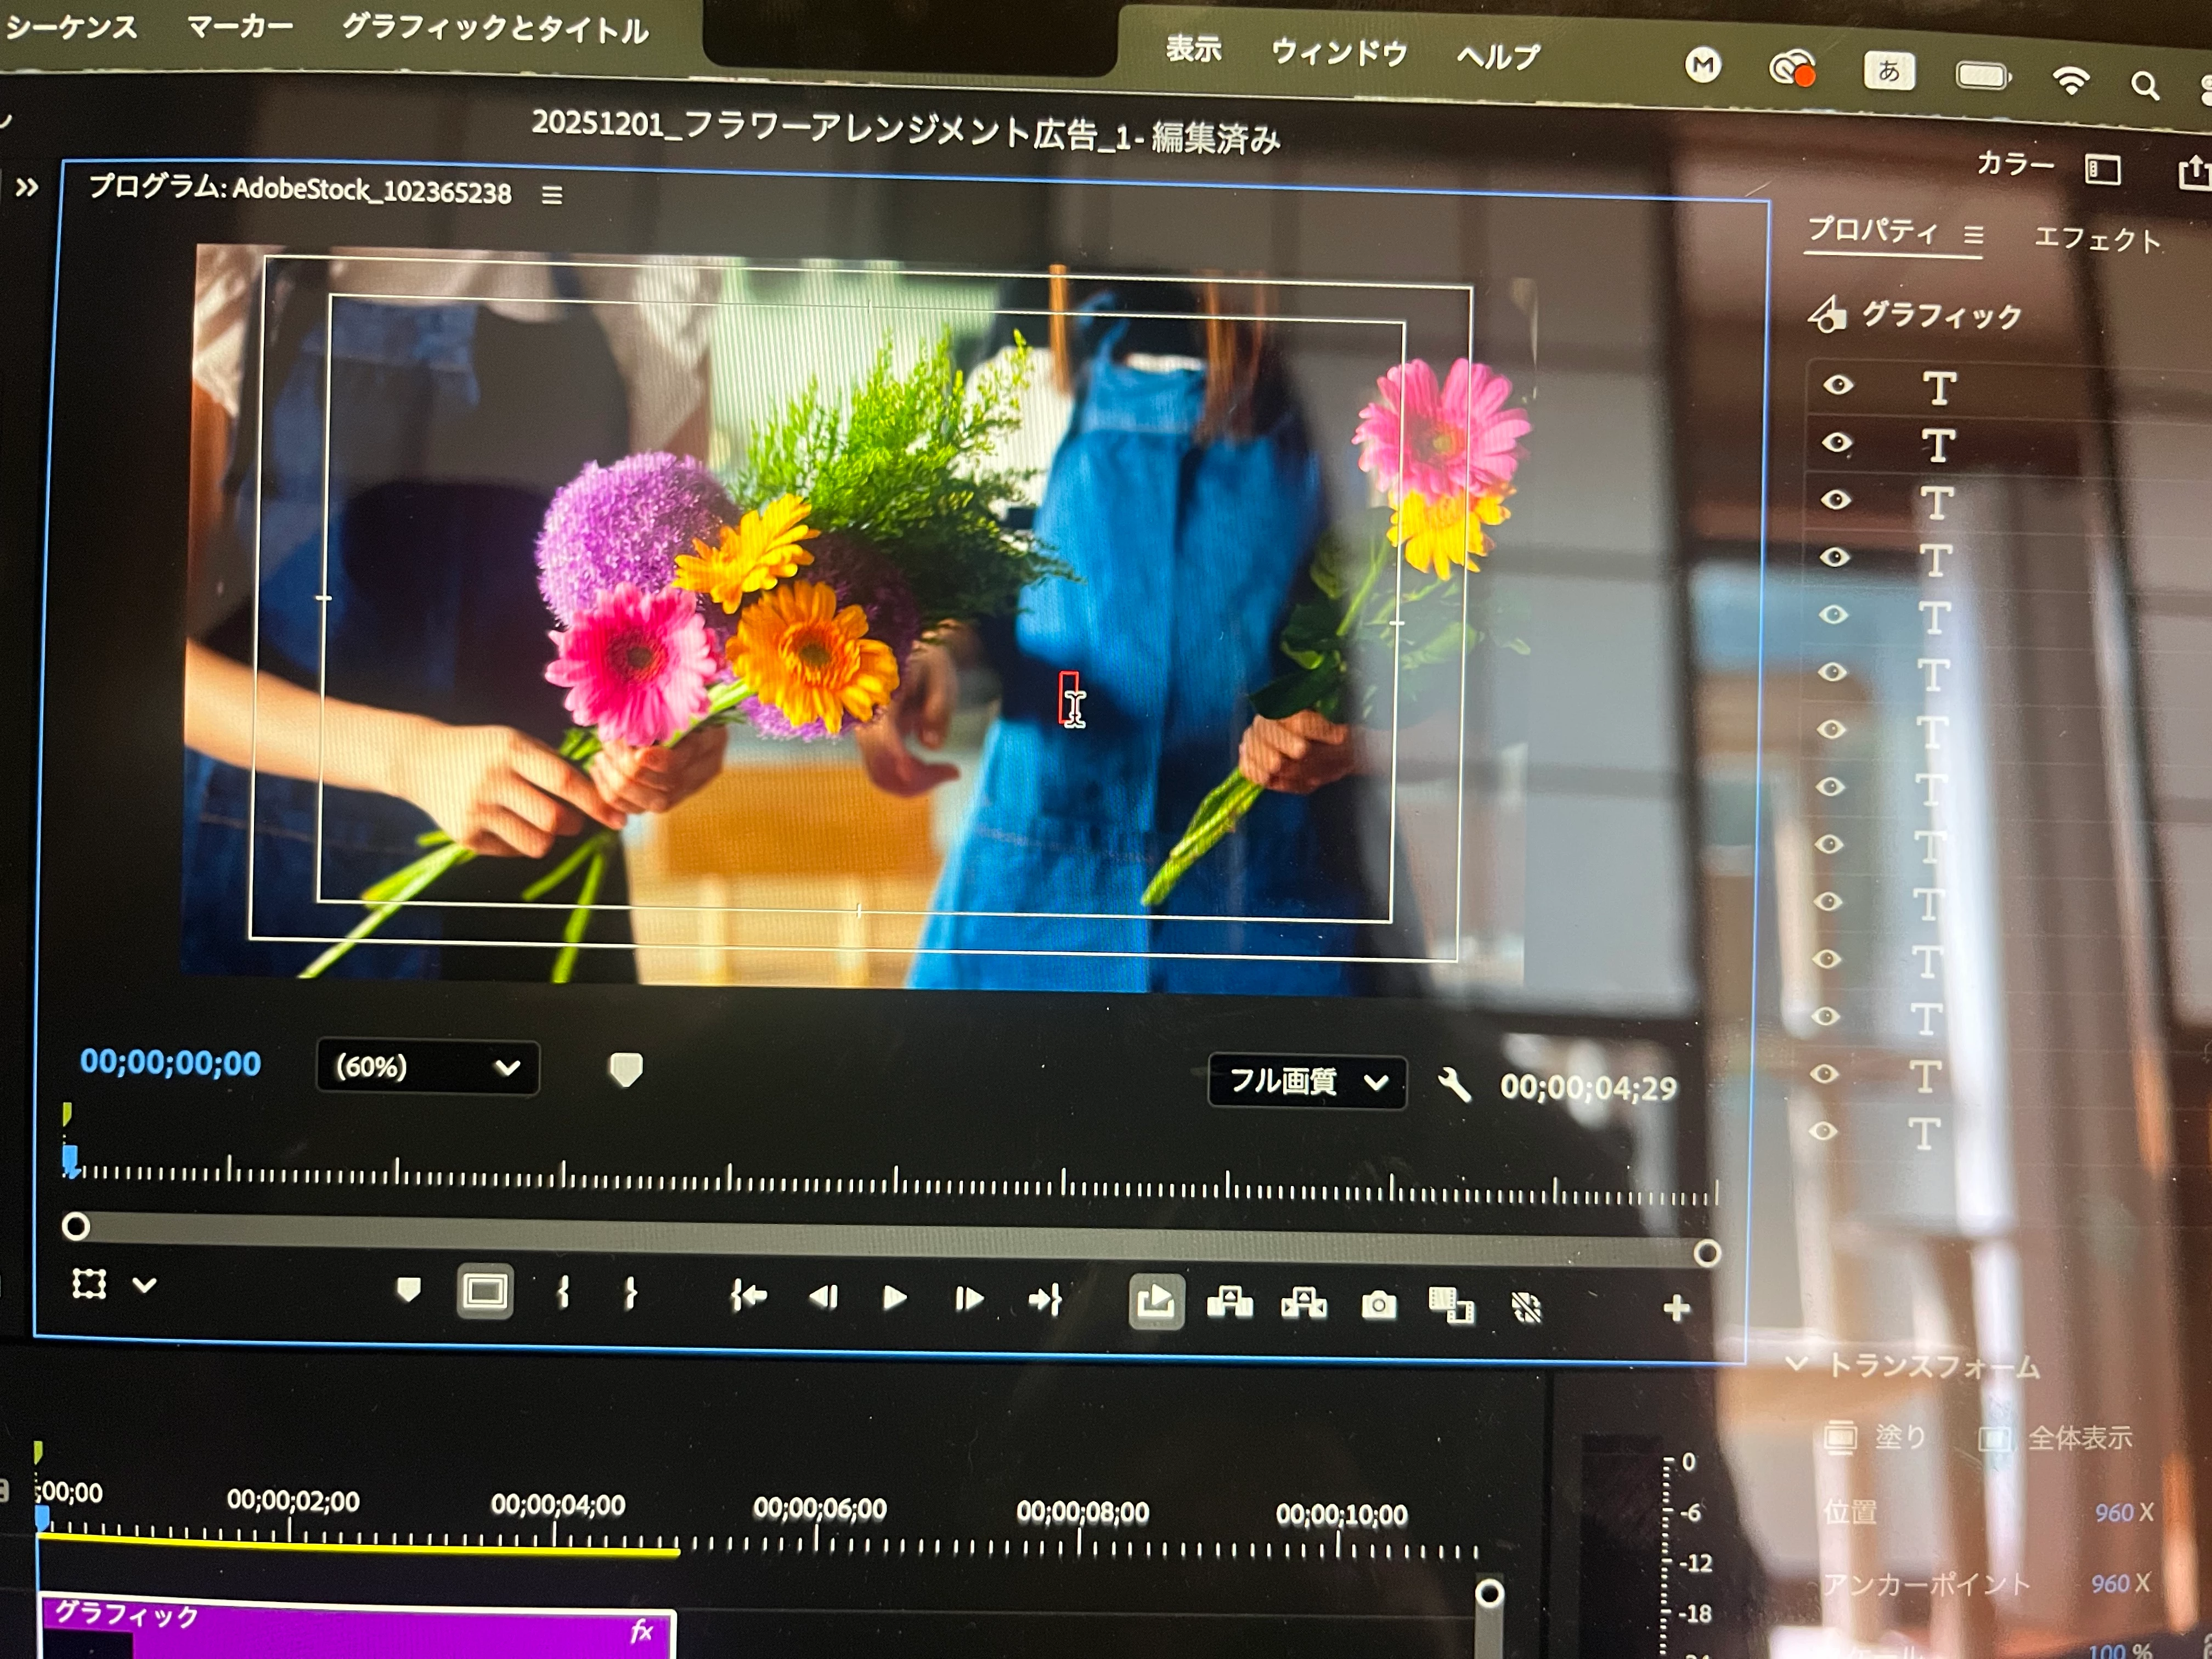Hide the second text layer with eye
This screenshot has width=2212, height=1659.
pyautogui.click(x=1837, y=442)
